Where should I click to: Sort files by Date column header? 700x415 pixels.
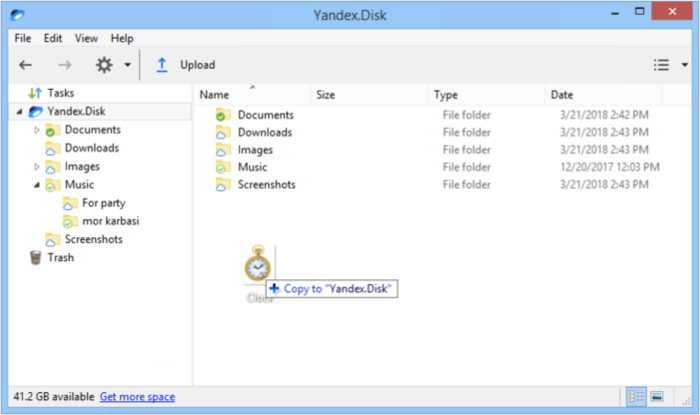[x=561, y=95]
